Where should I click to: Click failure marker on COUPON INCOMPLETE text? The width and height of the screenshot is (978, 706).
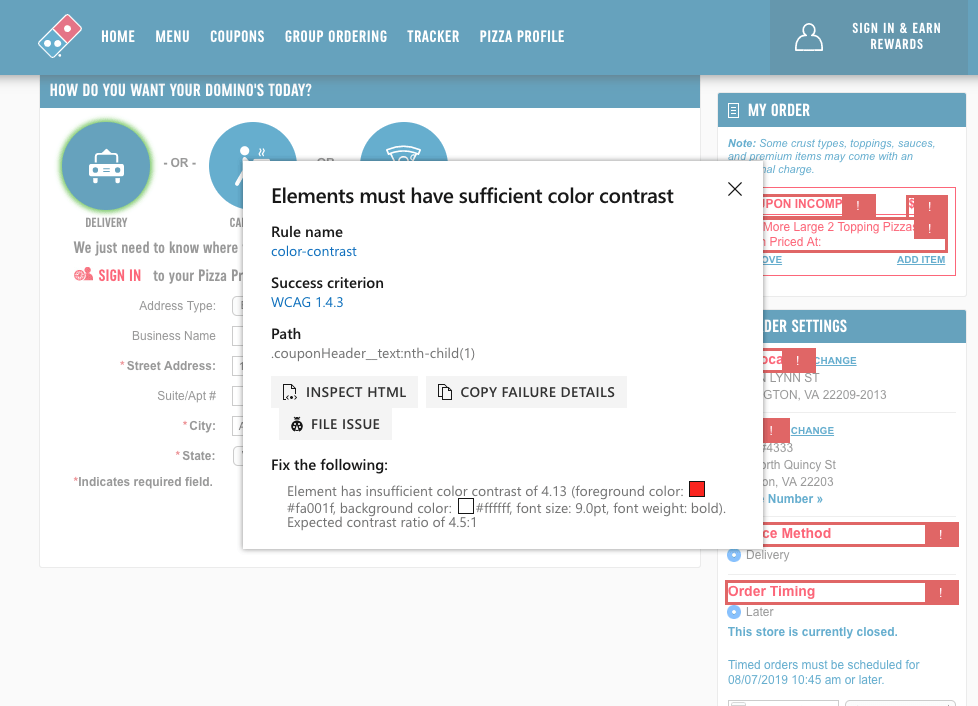tap(858, 205)
